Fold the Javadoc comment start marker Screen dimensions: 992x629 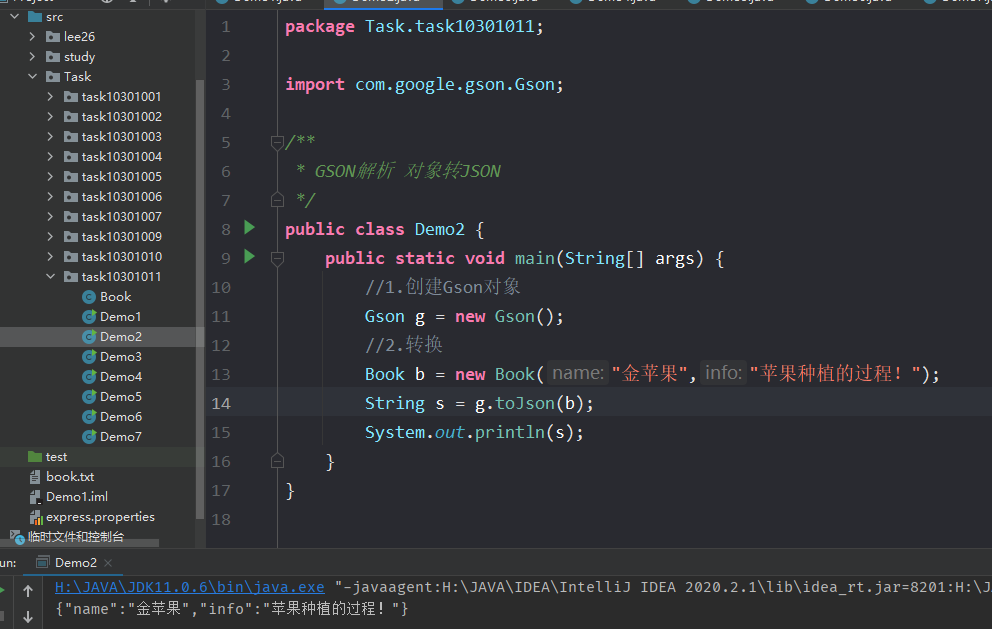[x=276, y=143]
